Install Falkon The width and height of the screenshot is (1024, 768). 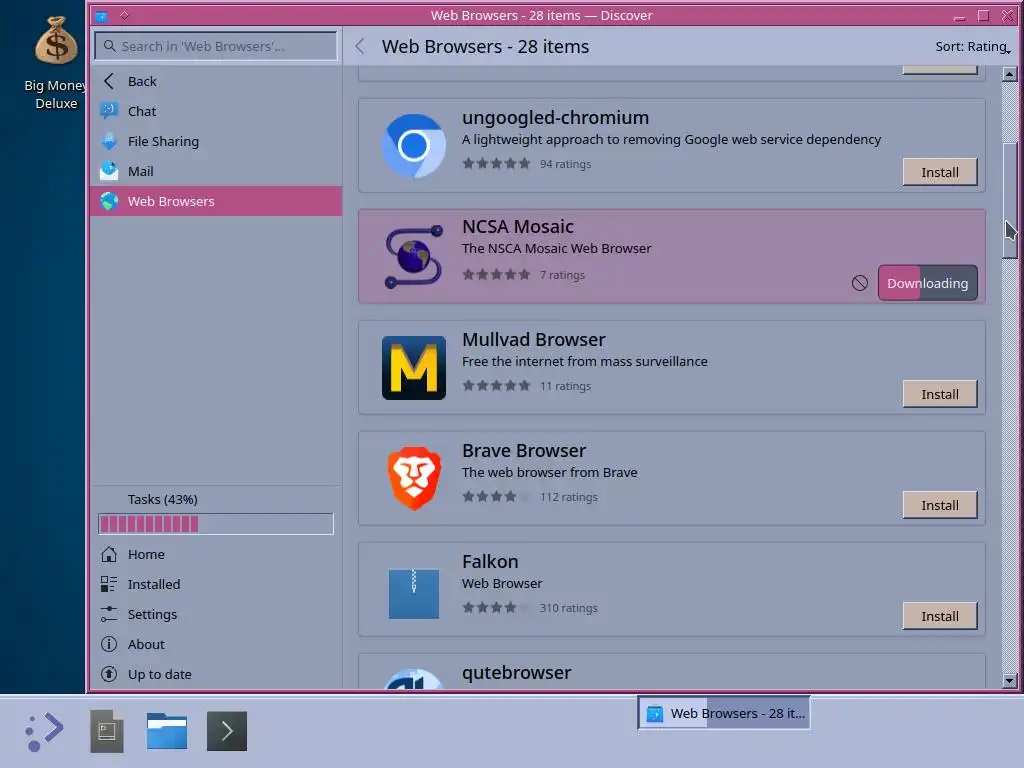[940, 616]
